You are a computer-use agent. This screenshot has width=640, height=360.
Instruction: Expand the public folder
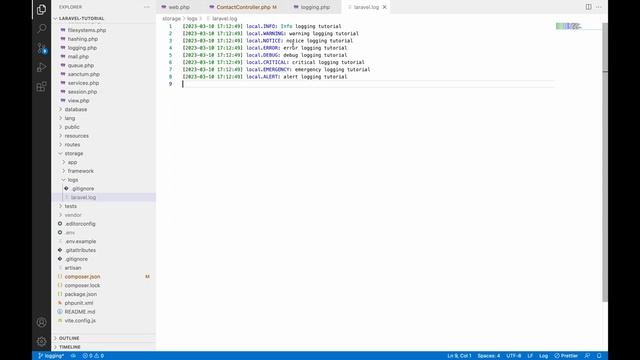tap(72, 127)
